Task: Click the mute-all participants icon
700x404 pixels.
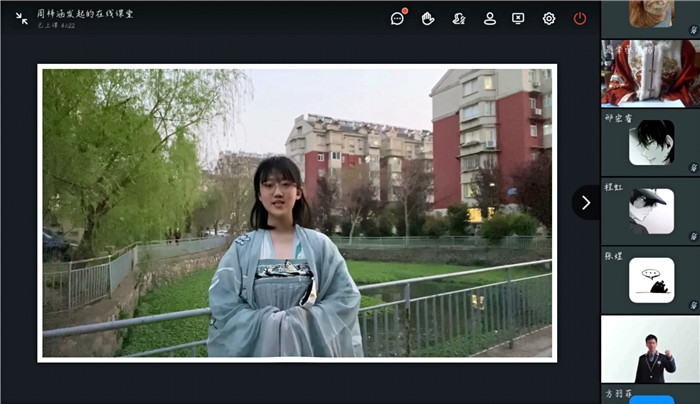Action: [459, 18]
